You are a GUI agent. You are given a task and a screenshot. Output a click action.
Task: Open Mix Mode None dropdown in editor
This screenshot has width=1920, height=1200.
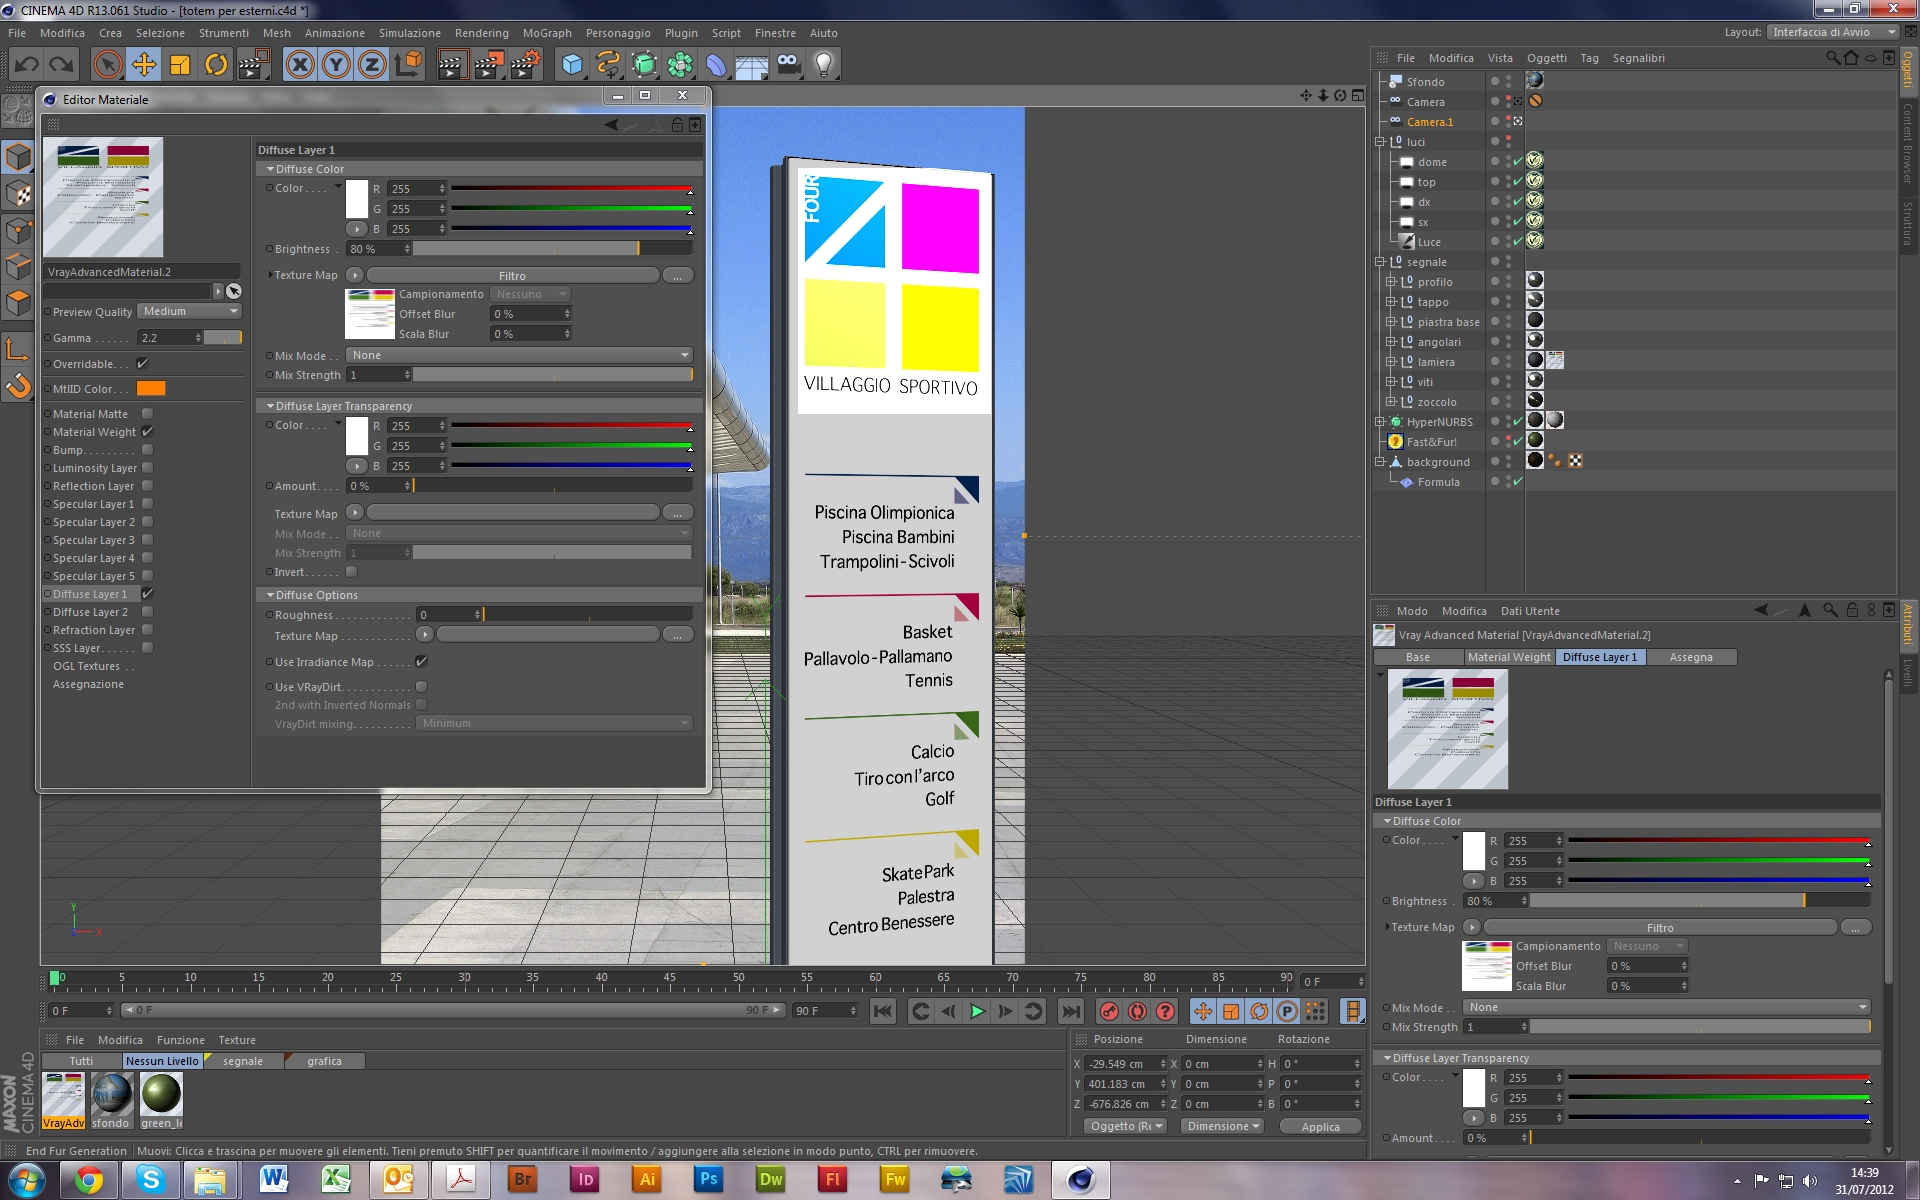click(519, 355)
